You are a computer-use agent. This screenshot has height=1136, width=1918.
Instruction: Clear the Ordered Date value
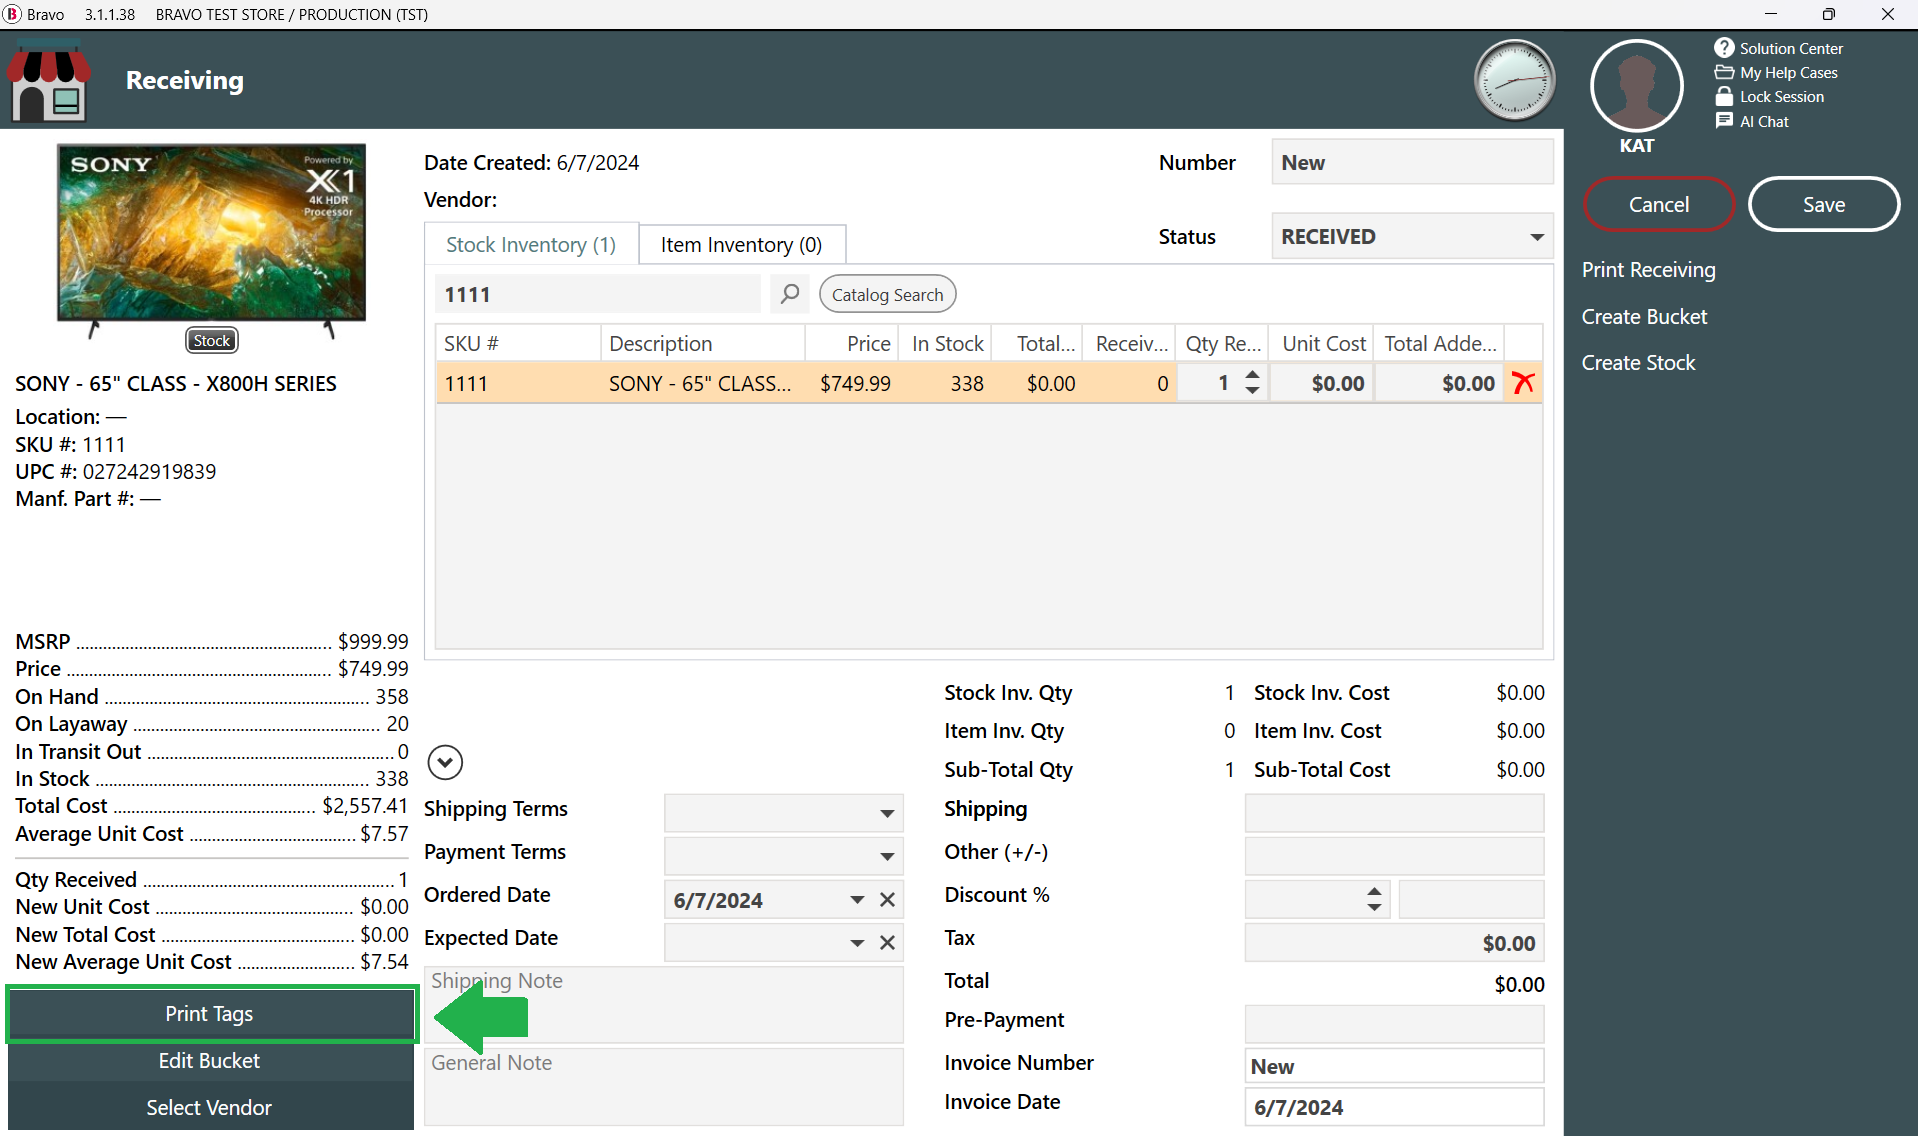(887, 899)
